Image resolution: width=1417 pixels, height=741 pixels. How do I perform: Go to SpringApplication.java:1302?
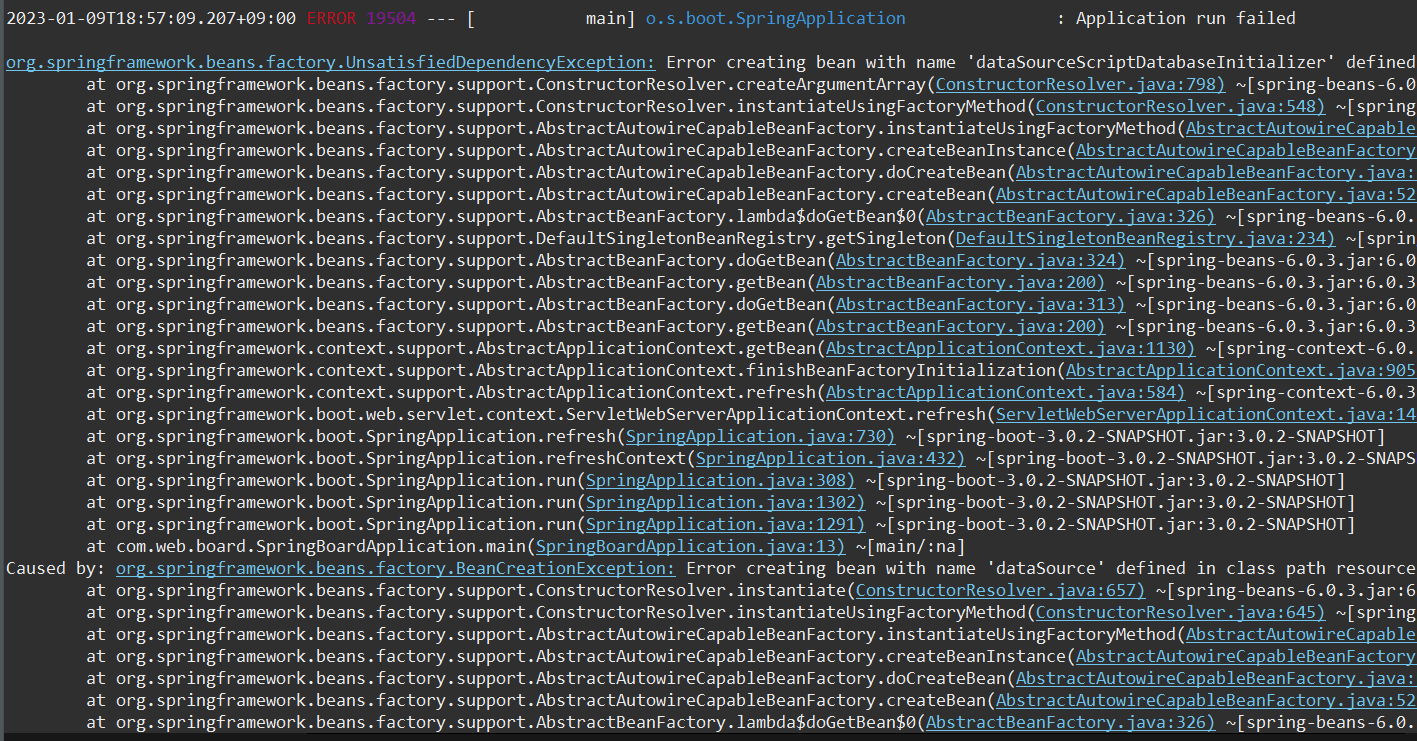(x=725, y=502)
